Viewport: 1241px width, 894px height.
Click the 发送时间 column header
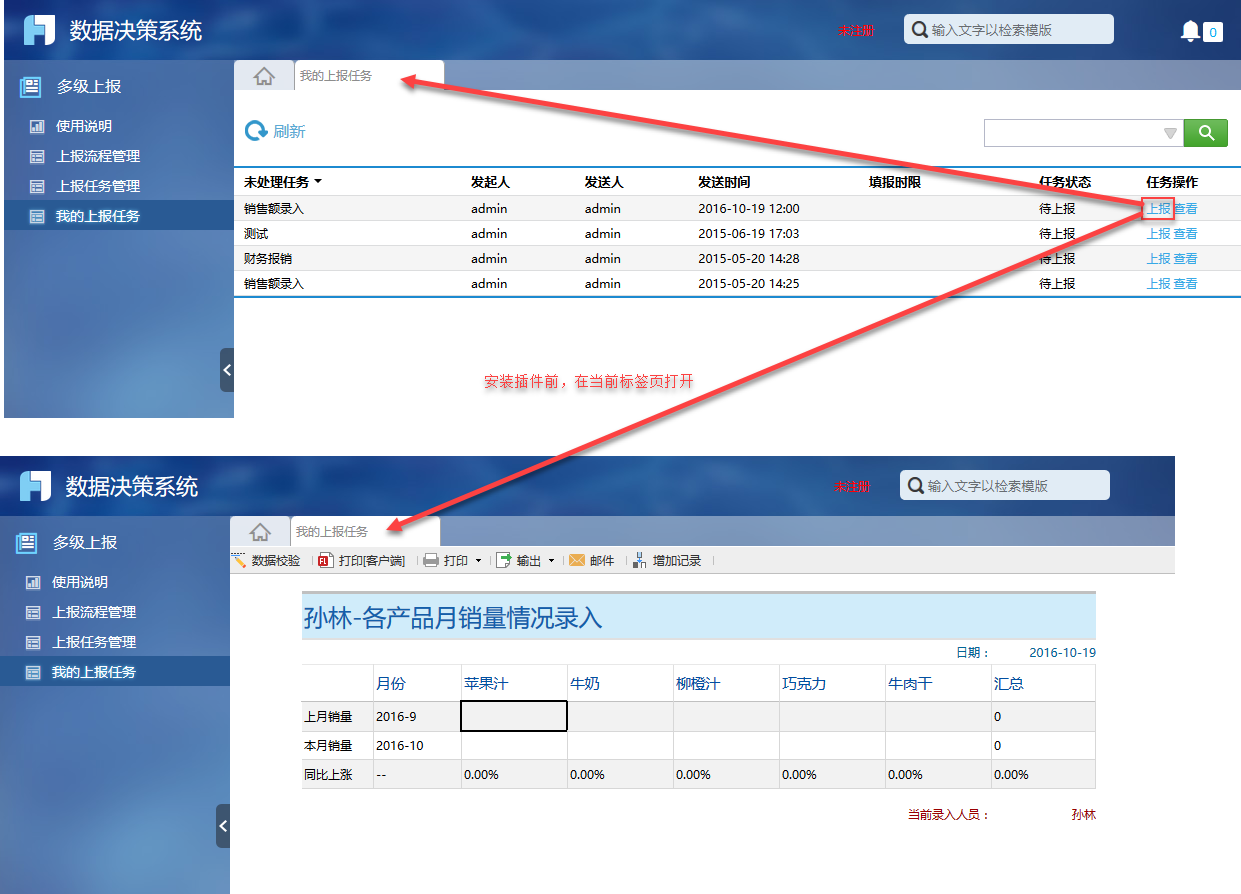coord(724,182)
